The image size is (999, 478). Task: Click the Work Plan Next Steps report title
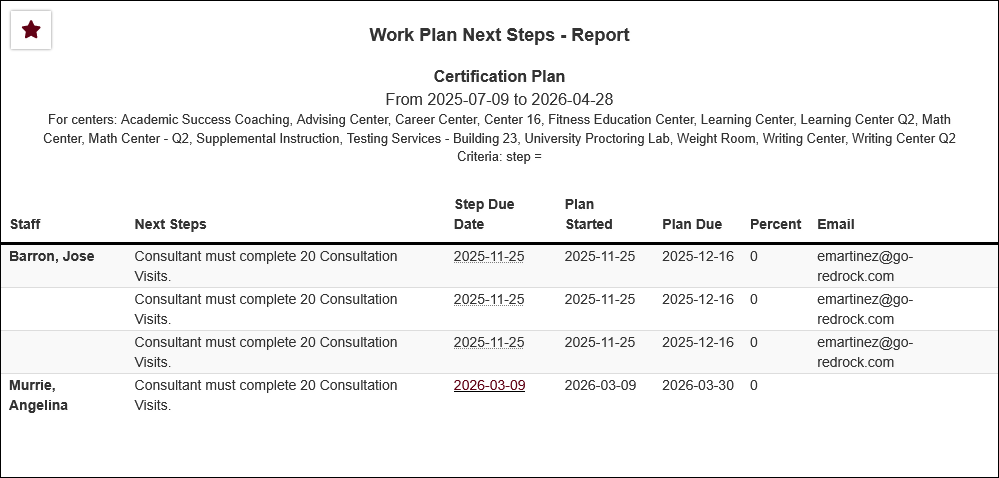(x=499, y=35)
